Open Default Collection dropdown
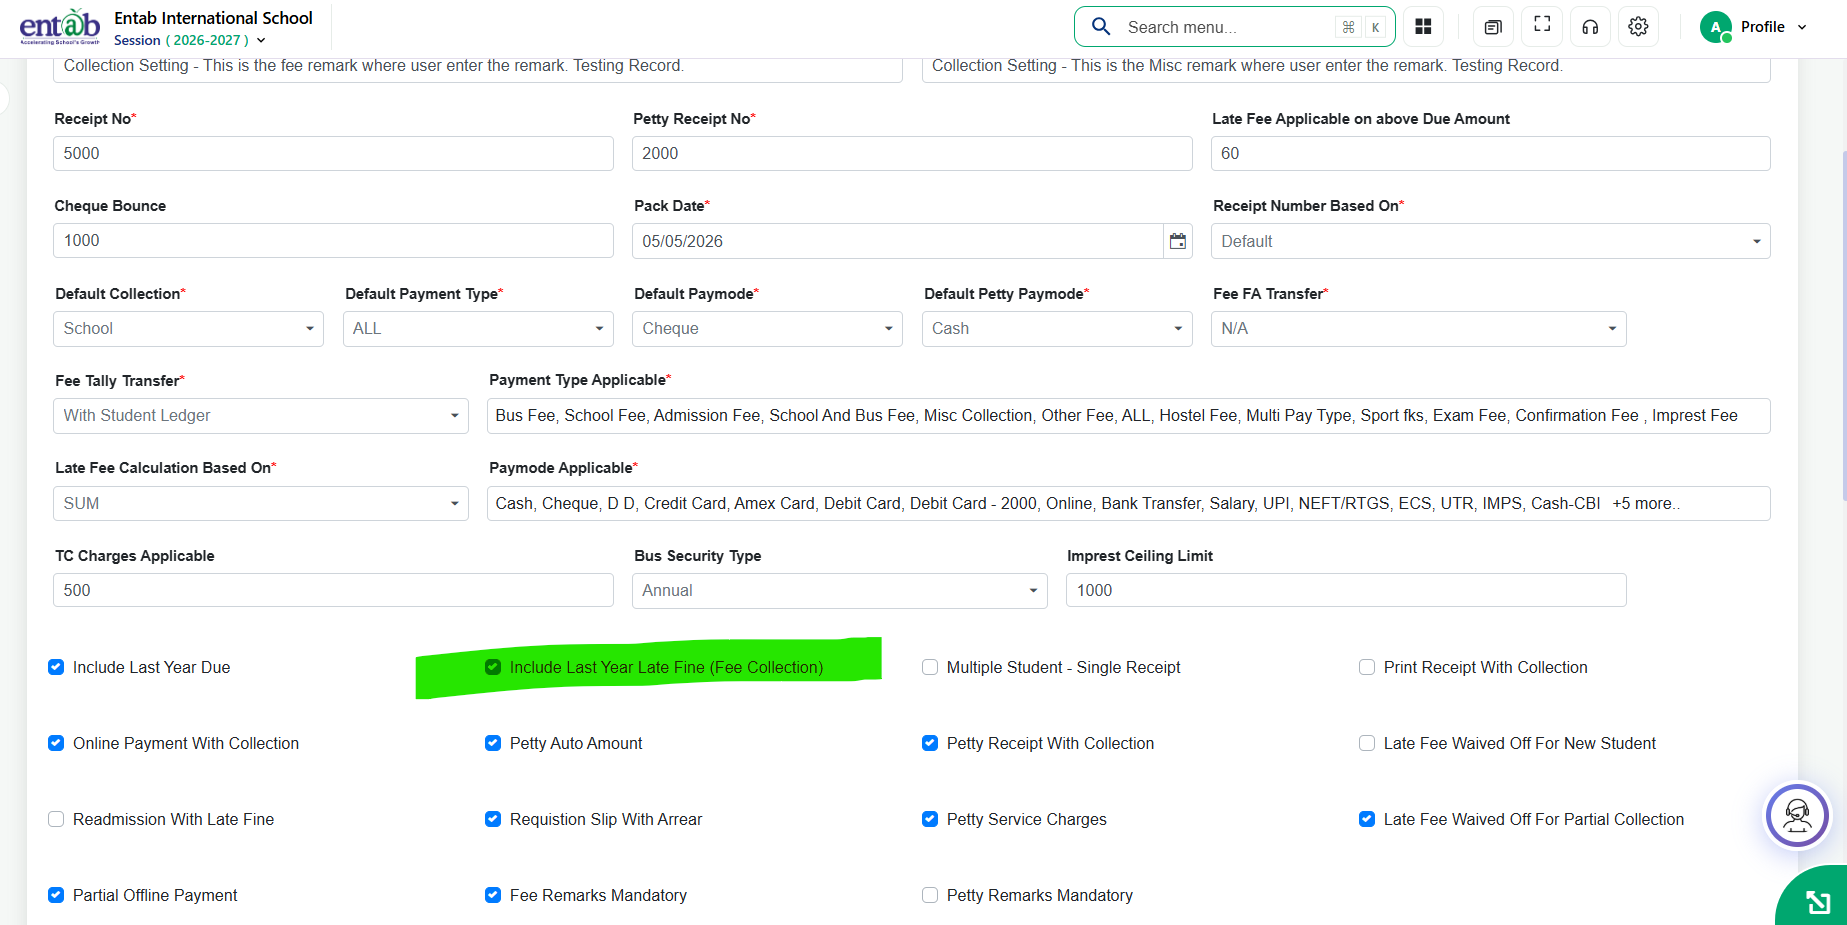 [x=188, y=329]
